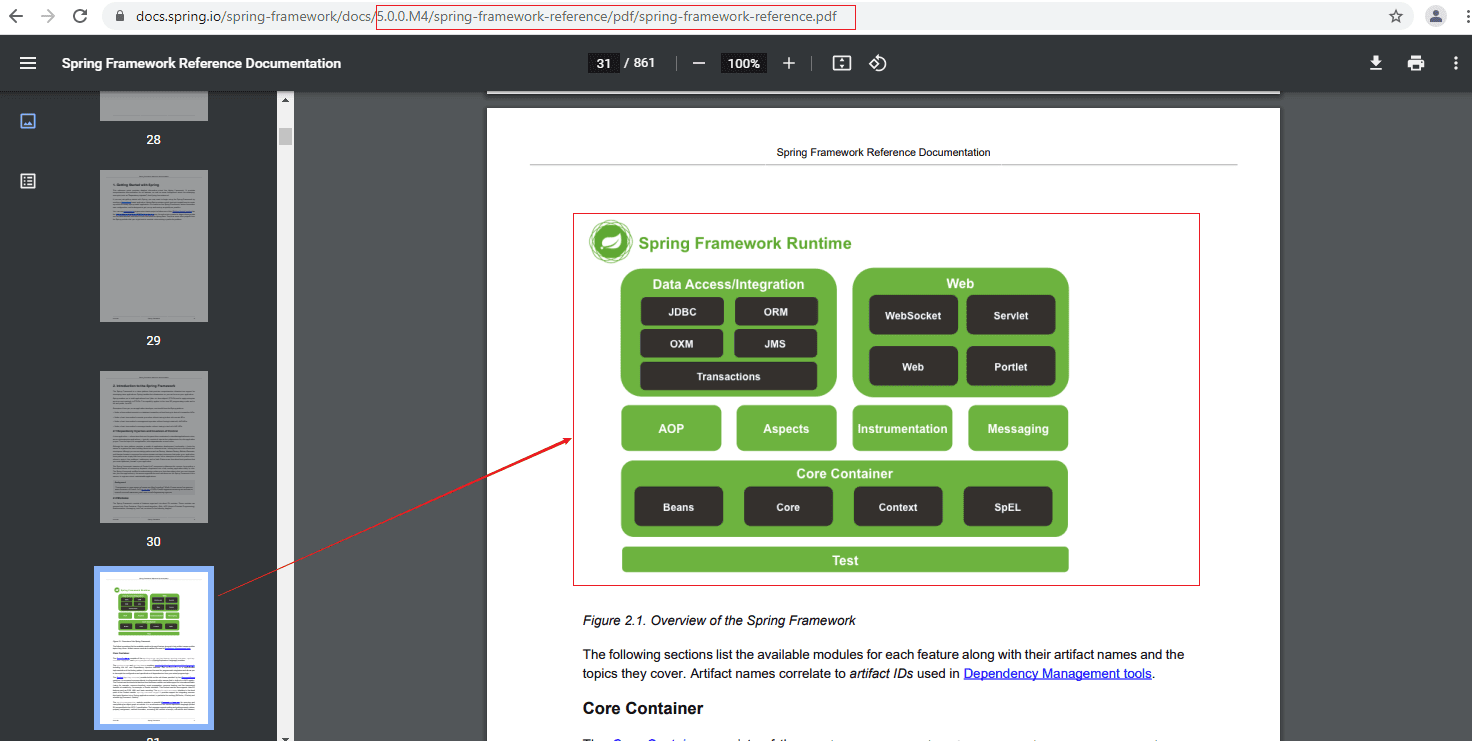Image resolution: width=1472 pixels, height=741 pixels.
Task: Click the download PDF icon
Action: tap(1376, 63)
